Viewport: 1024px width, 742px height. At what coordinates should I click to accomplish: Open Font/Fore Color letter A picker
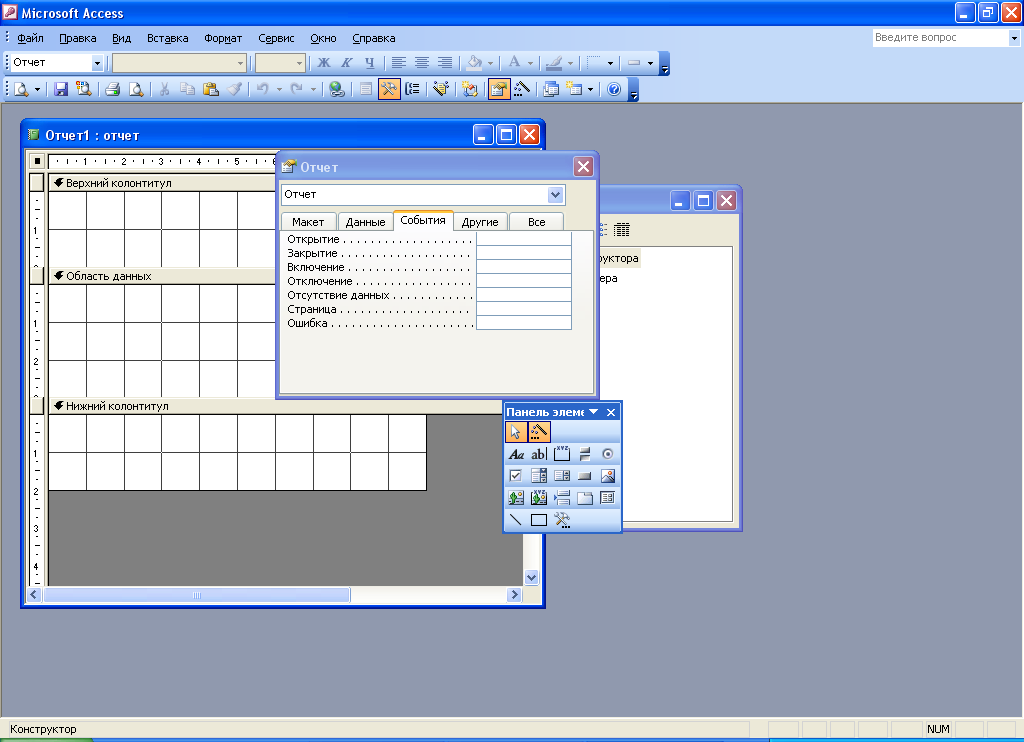coord(515,63)
